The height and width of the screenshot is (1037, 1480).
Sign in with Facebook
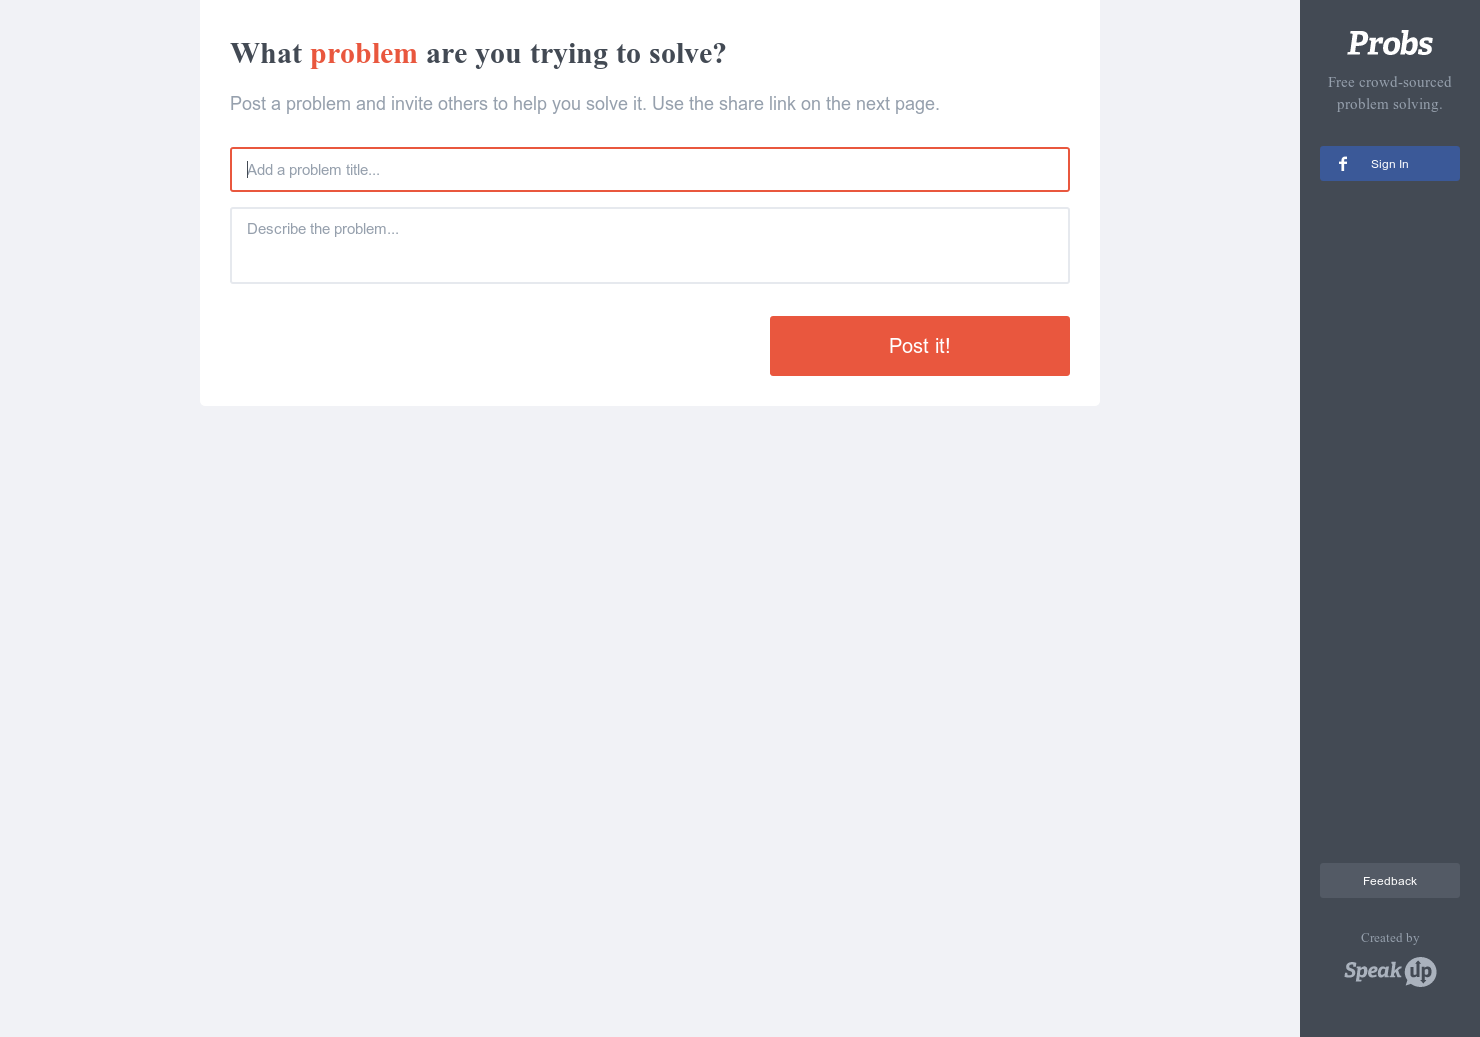[x=1389, y=163]
